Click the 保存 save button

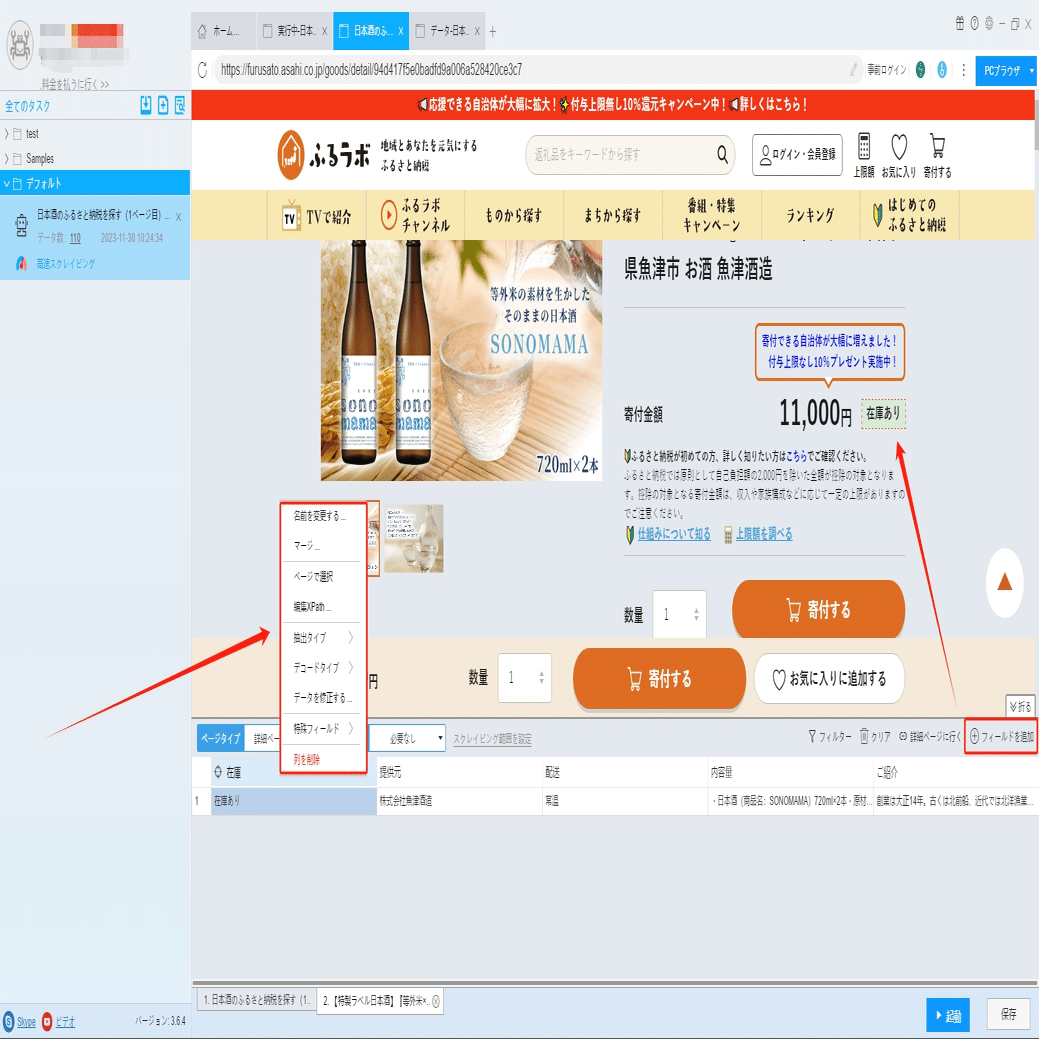1009,1014
